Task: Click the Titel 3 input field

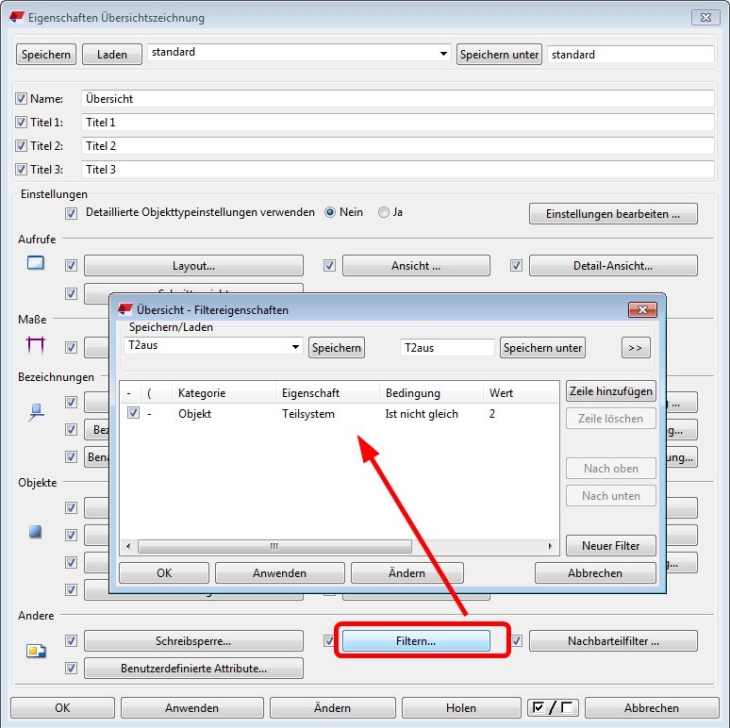Action: tap(398, 169)
